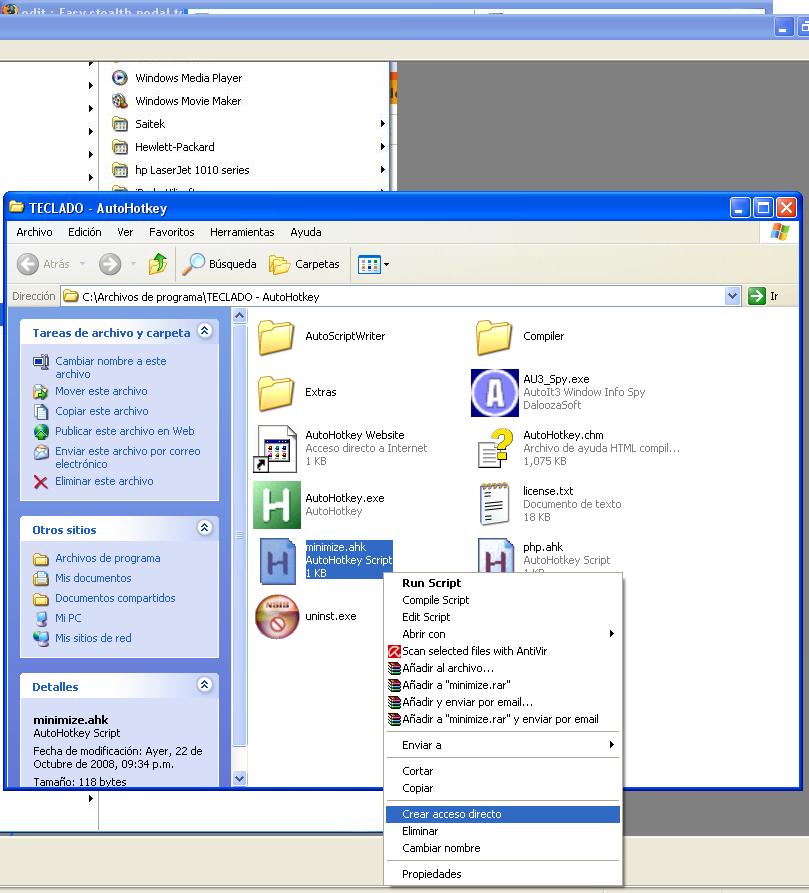809x893 pixels.
Task: Collapse the Otros sitios panel
Action: click(204, 528)
